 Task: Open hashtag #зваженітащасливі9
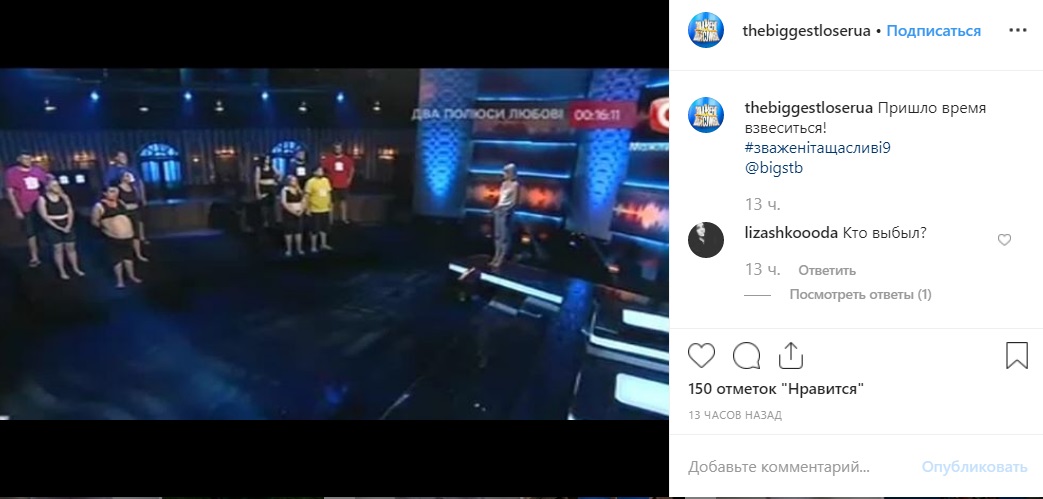pos(818,148)
